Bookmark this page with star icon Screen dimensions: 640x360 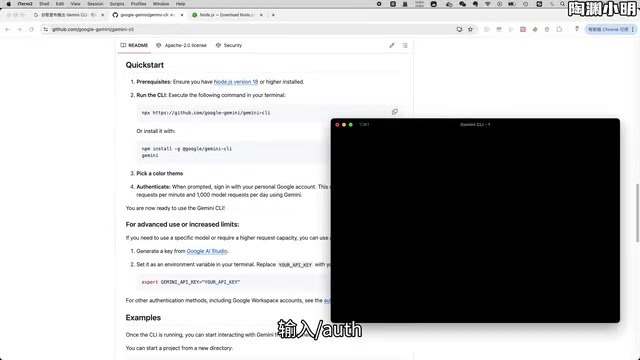[x=470, y=29]
